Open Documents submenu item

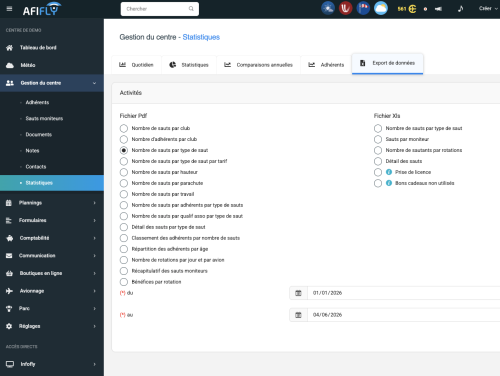pos(39,135)
